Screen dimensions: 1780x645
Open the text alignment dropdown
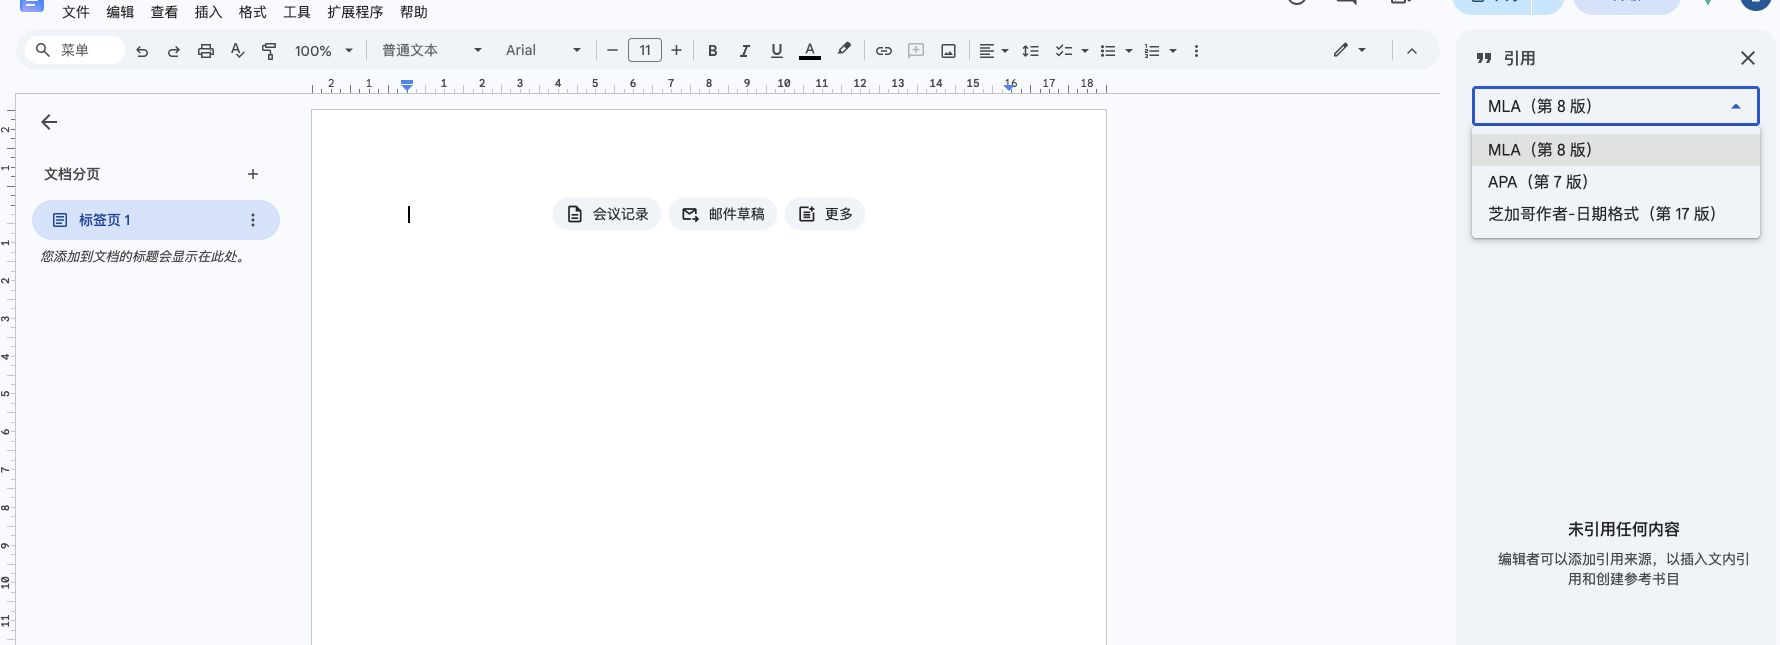[x=993, y=51]
